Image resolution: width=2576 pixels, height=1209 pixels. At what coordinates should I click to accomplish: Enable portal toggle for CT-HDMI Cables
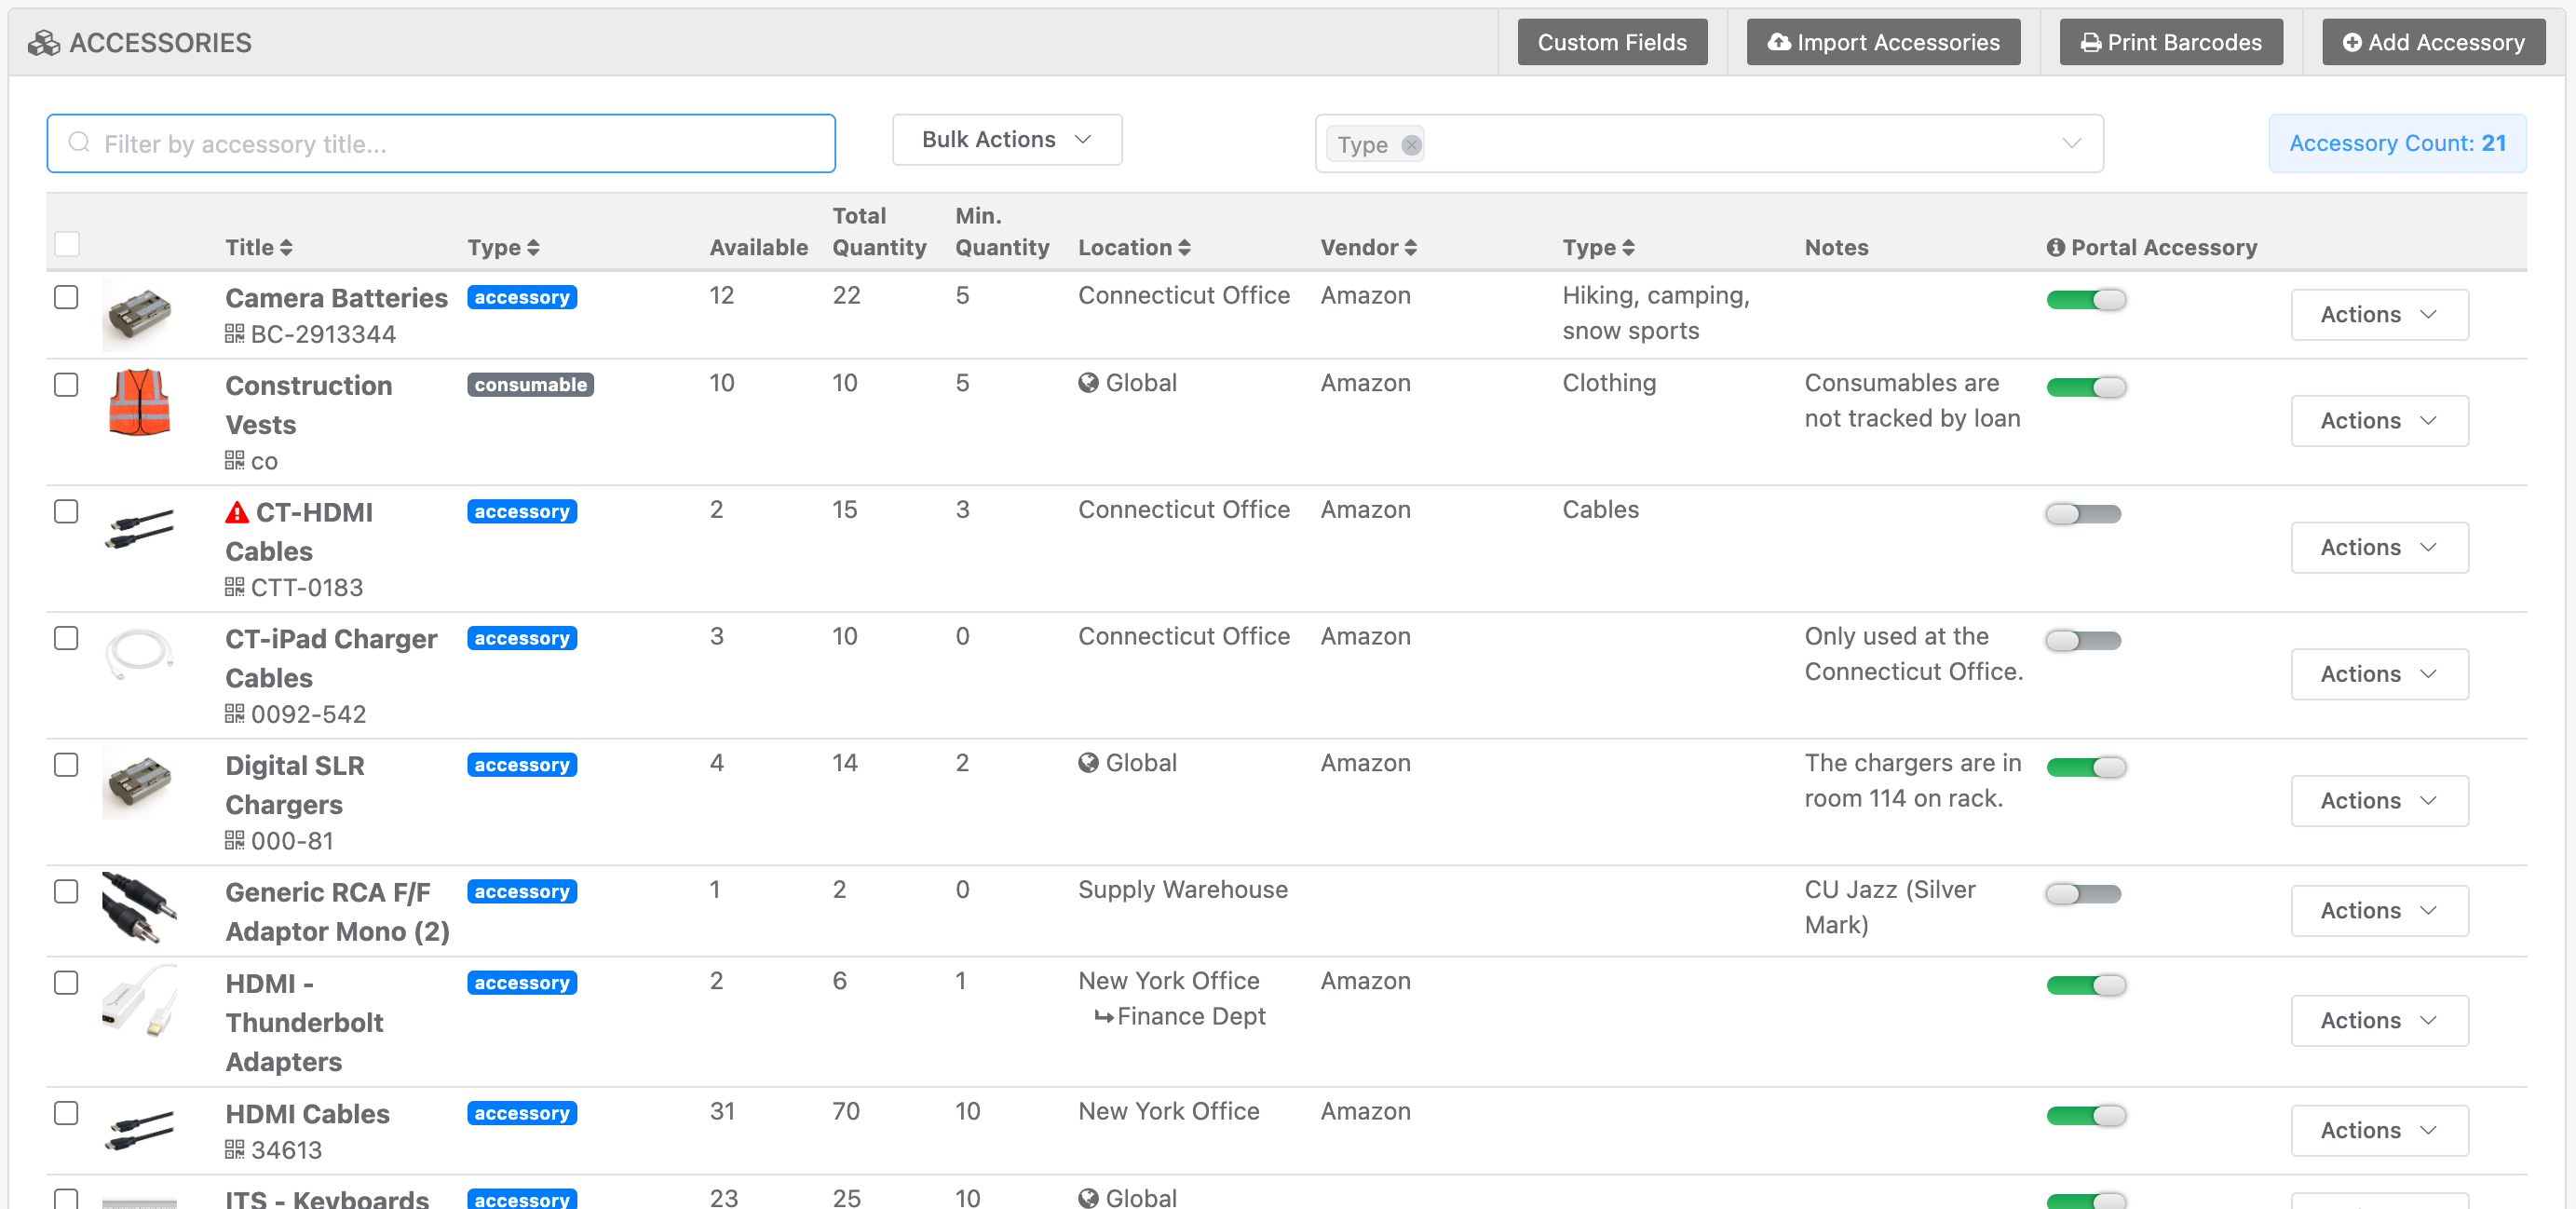click(2083, 513)
